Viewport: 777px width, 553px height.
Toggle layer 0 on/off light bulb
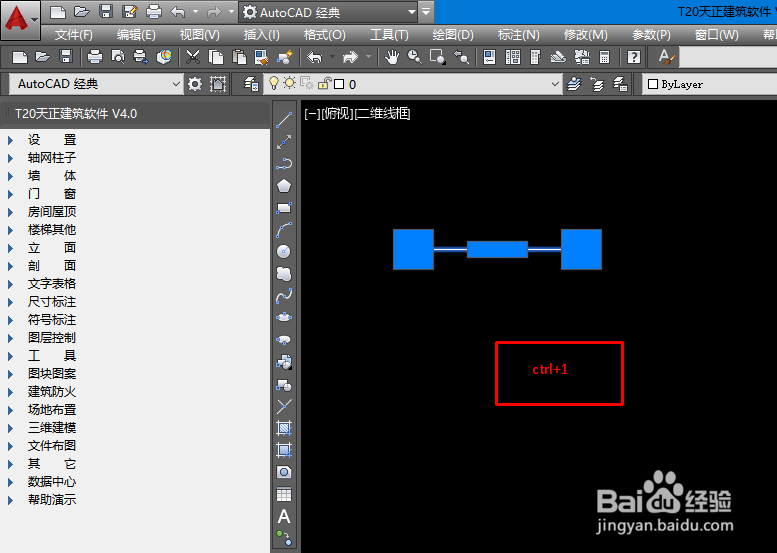coord(274,83)
